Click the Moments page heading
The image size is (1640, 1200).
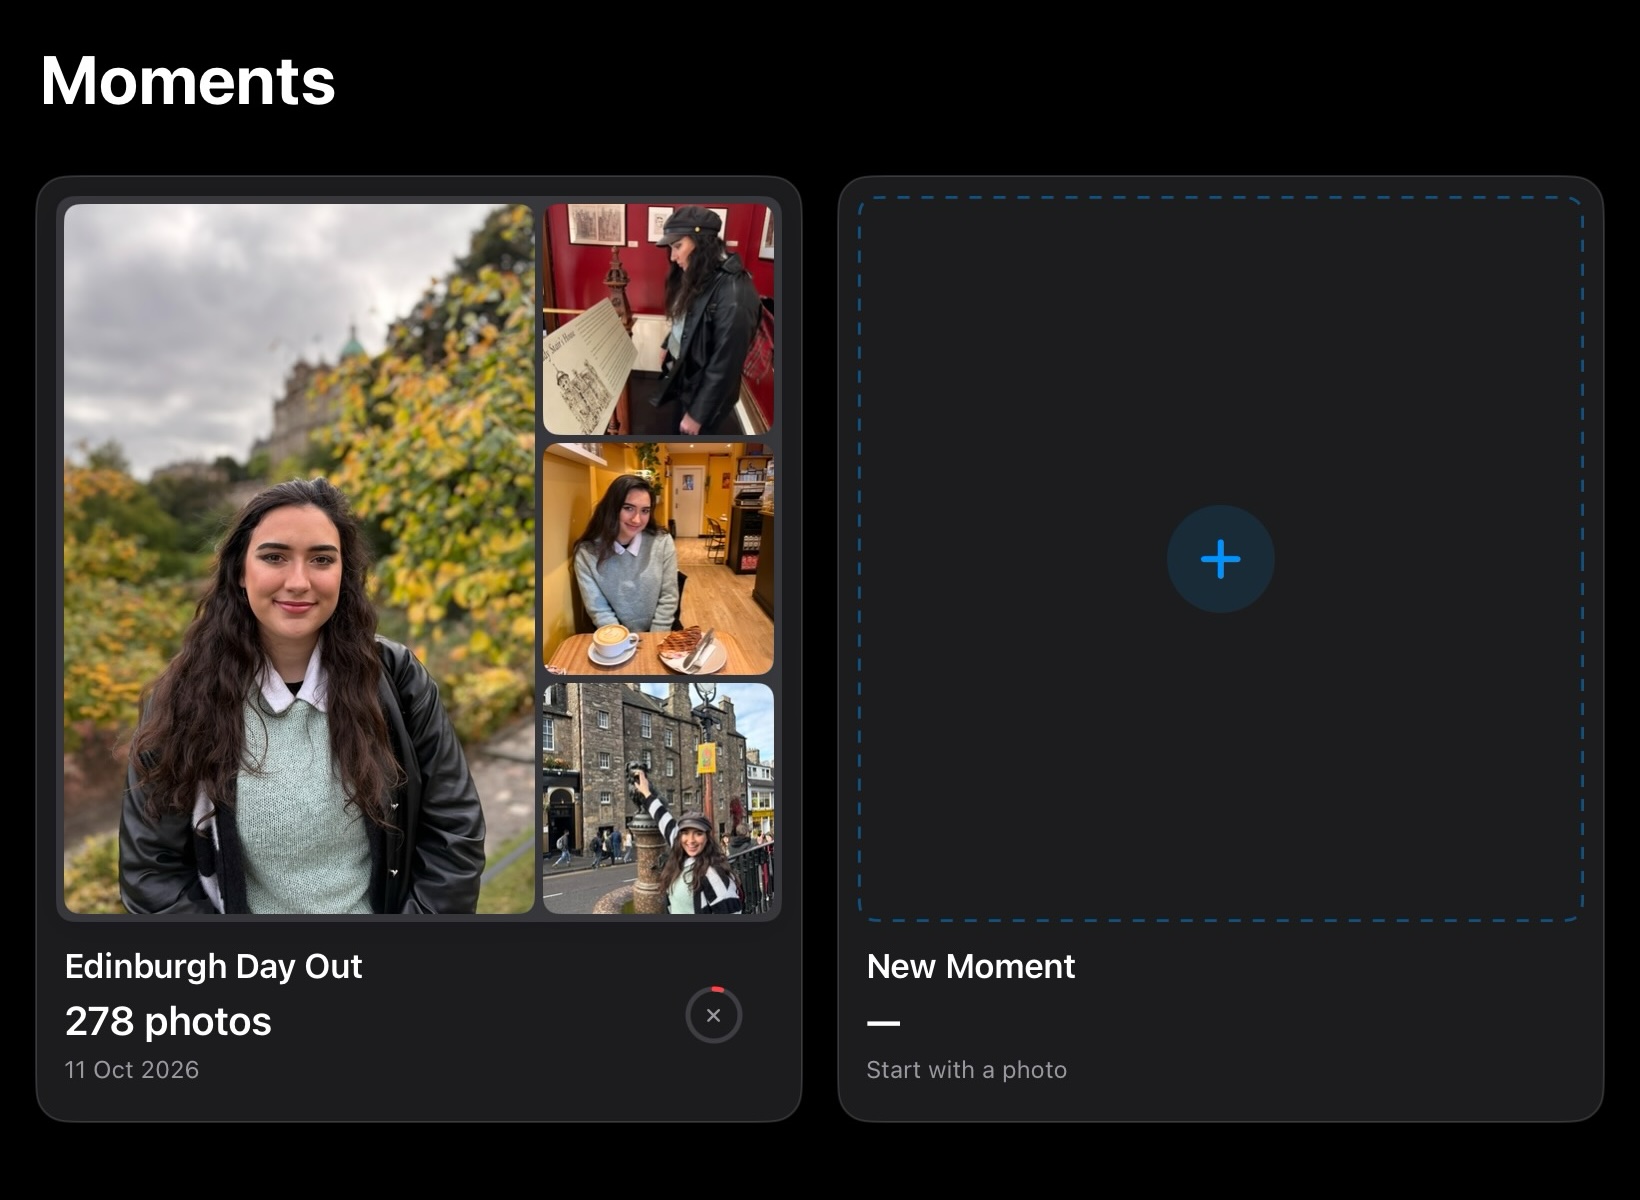pyautogui.click(x=188, y=81)
